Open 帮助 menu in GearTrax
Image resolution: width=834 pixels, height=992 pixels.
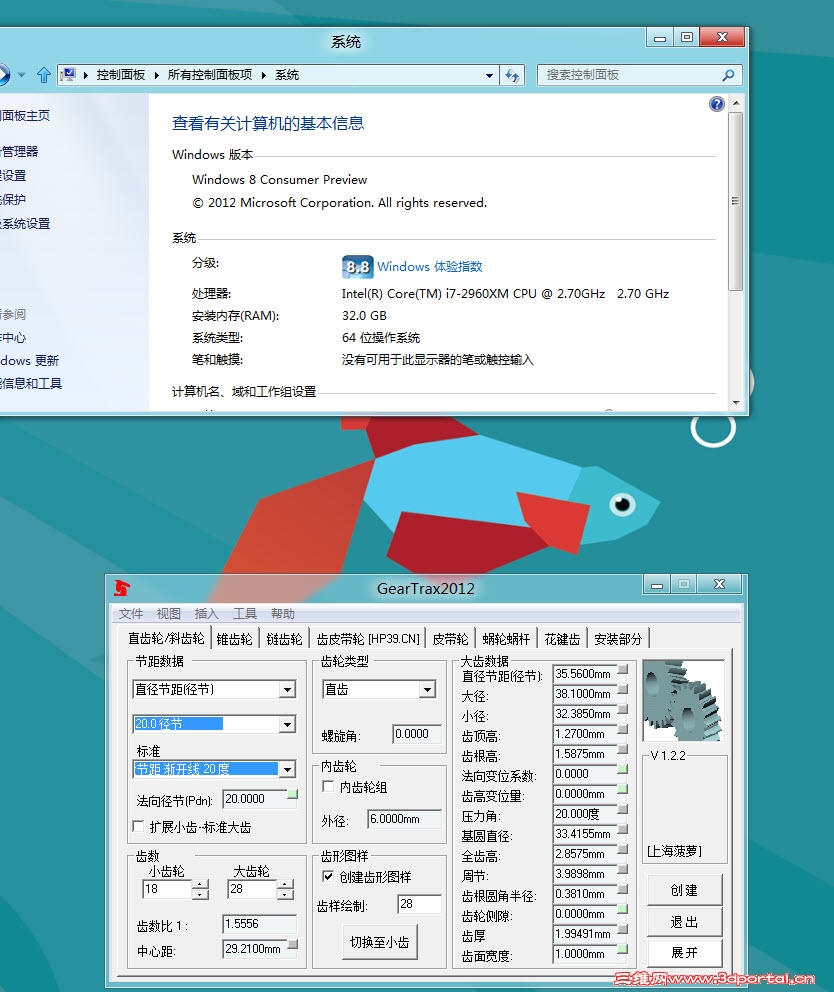click(x=283, y=614)
